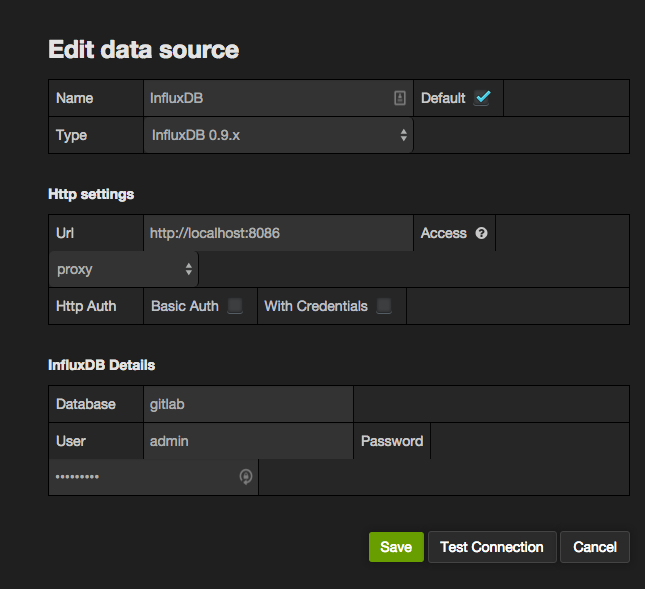Expand the proxy access mode dropdown
645x589 pixels.
124,269
